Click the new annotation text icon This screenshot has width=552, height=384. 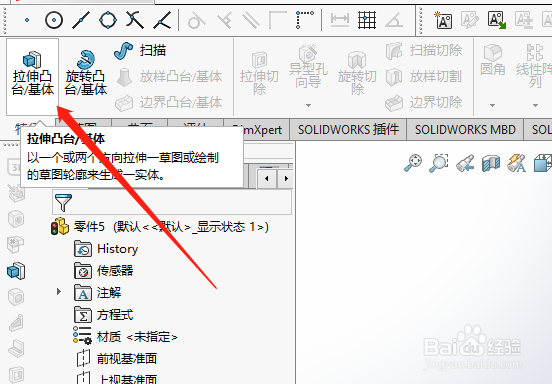pyautogui.click(x=443, y=20)
